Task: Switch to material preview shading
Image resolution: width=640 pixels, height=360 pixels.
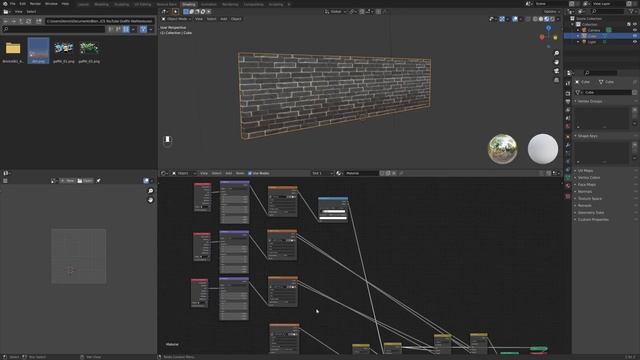Action: coord(547,19)
